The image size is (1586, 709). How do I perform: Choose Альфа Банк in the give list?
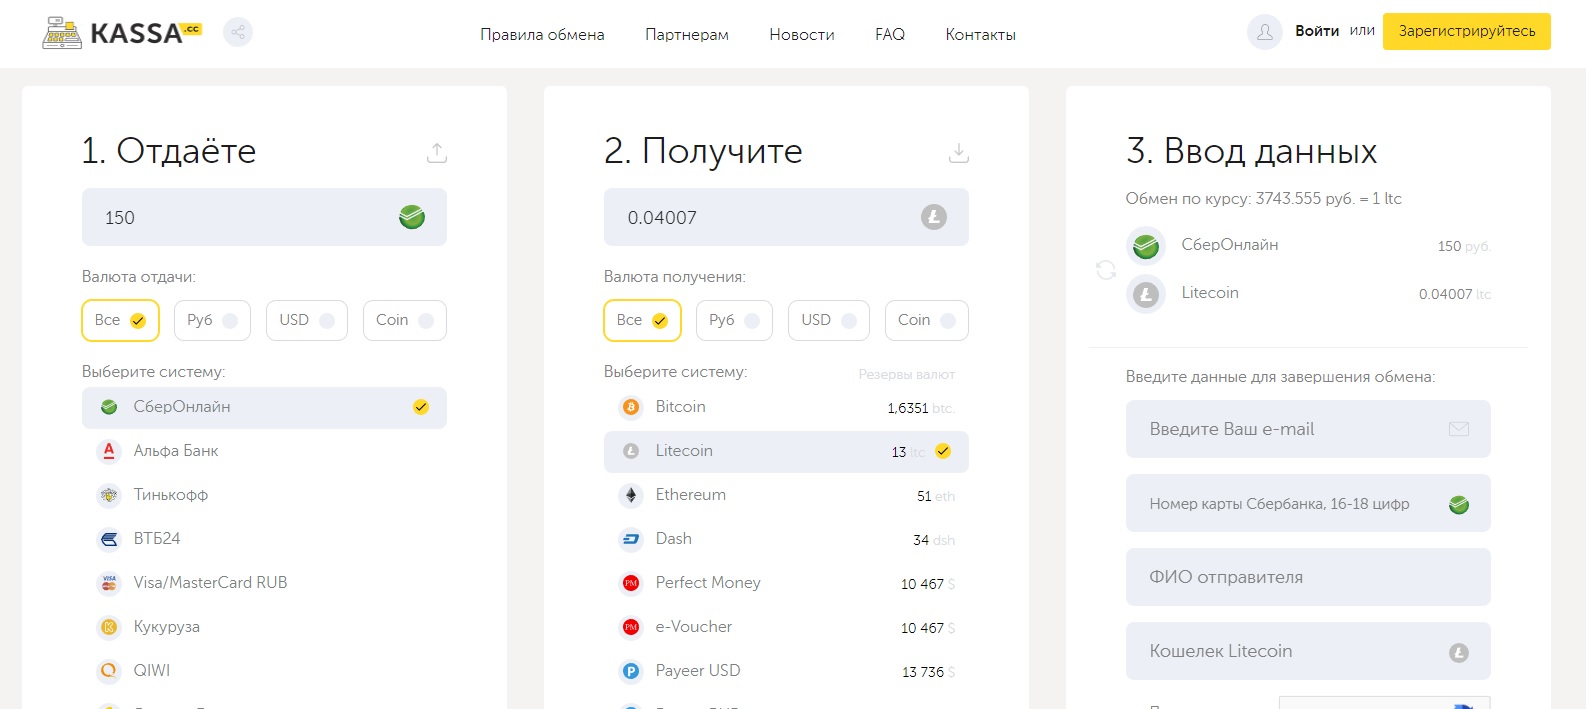tap(264, 451)
